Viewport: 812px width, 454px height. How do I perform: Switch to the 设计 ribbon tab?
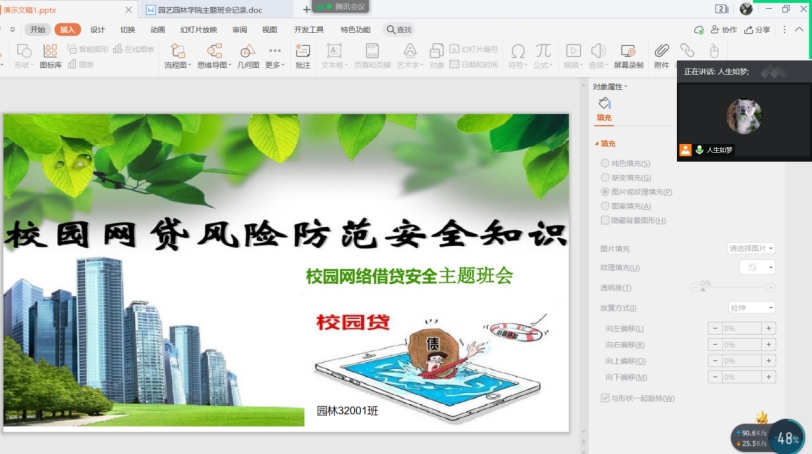point(97,30)
